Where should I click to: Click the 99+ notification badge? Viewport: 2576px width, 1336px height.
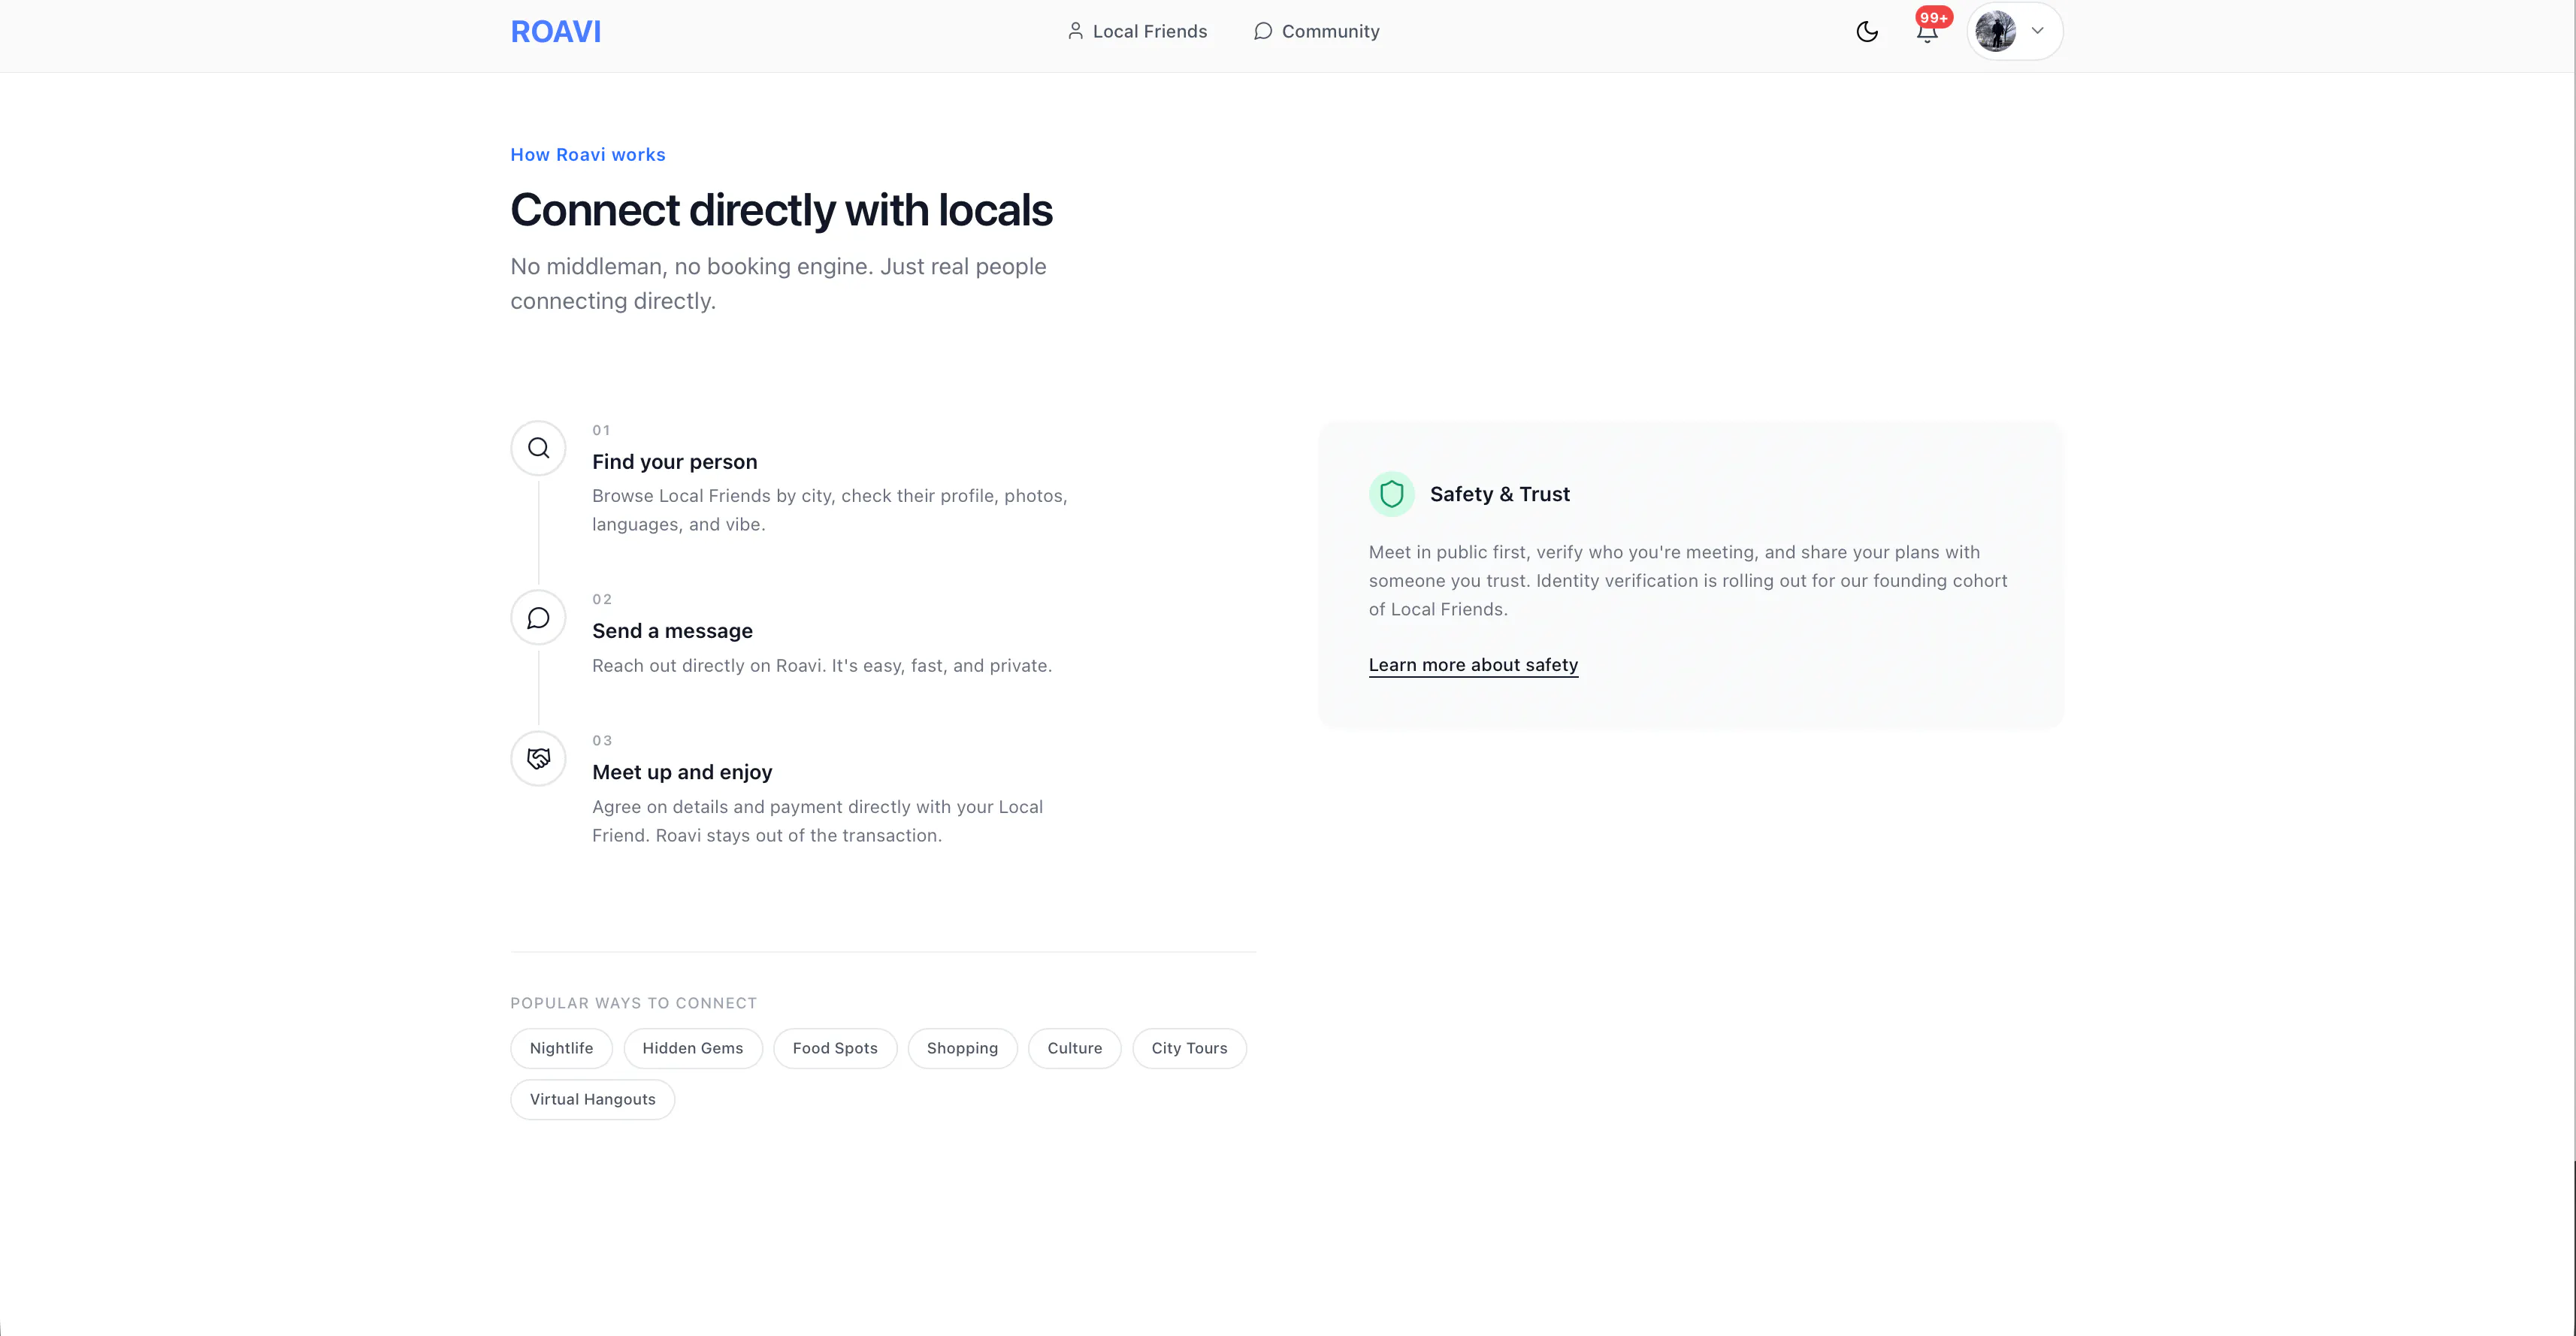click(x=1934, y=17)
